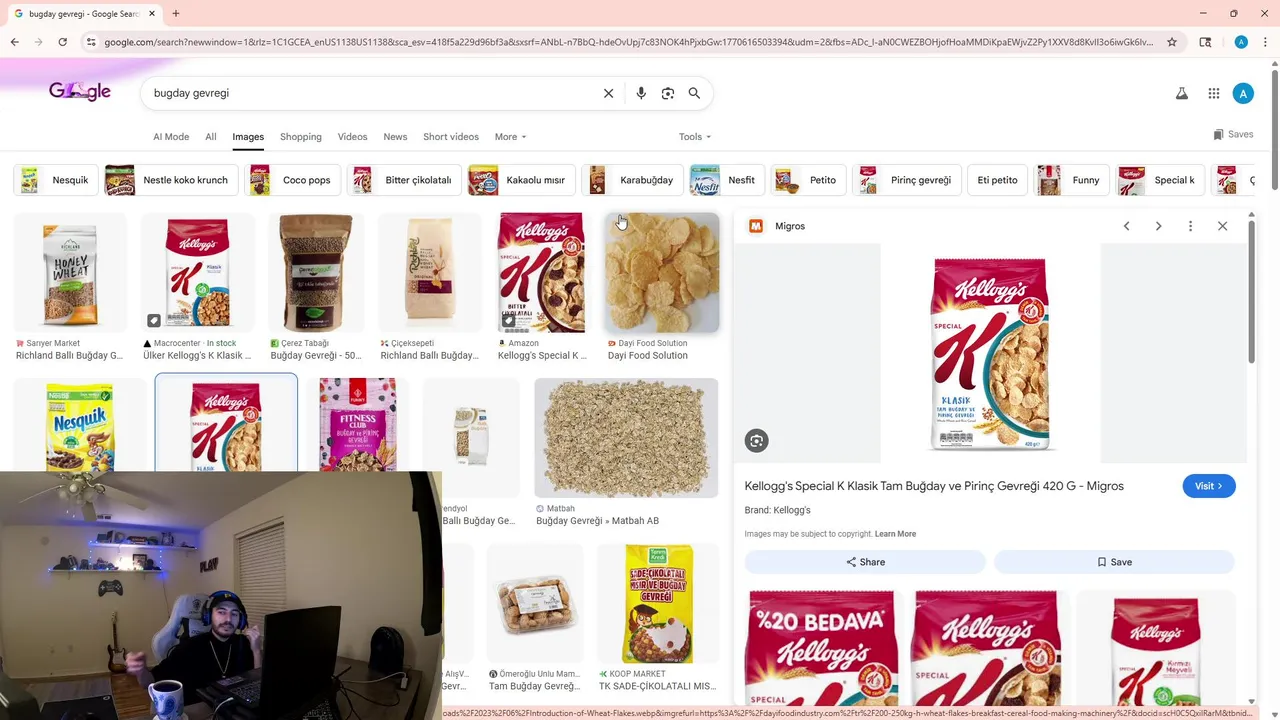This screenshot has height=720, width=1280.
Task: Click the Migros source favicon in the preview panel
Action: [756, 226]
